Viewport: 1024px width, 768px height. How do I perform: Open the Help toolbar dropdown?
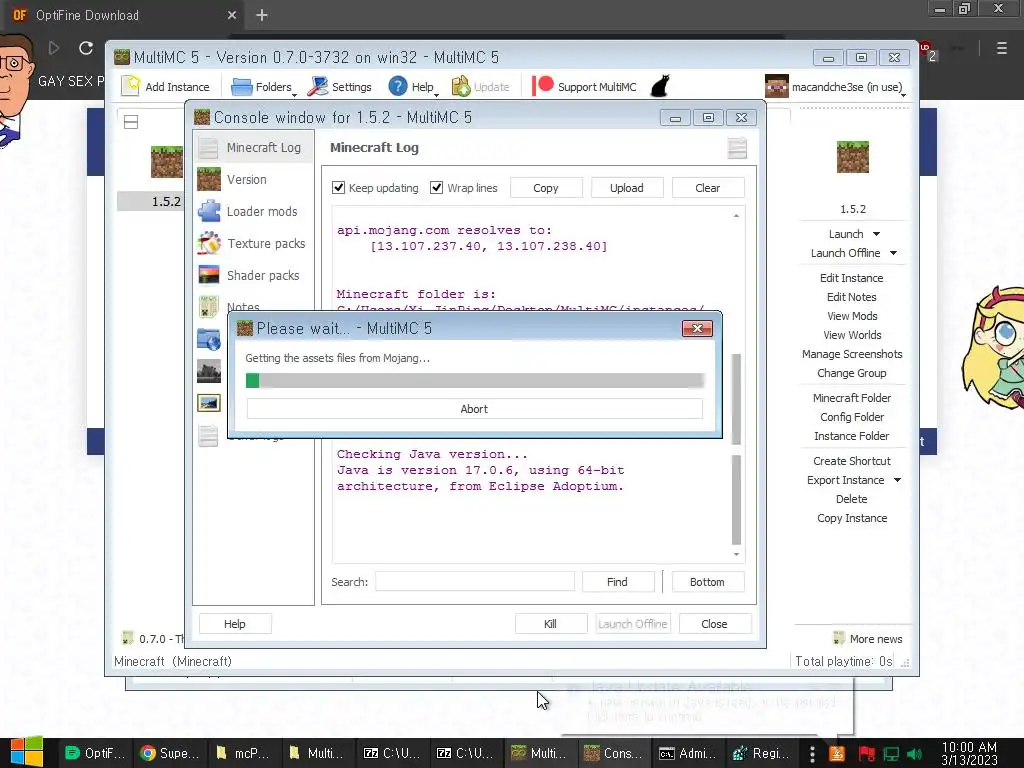point(413,87)
